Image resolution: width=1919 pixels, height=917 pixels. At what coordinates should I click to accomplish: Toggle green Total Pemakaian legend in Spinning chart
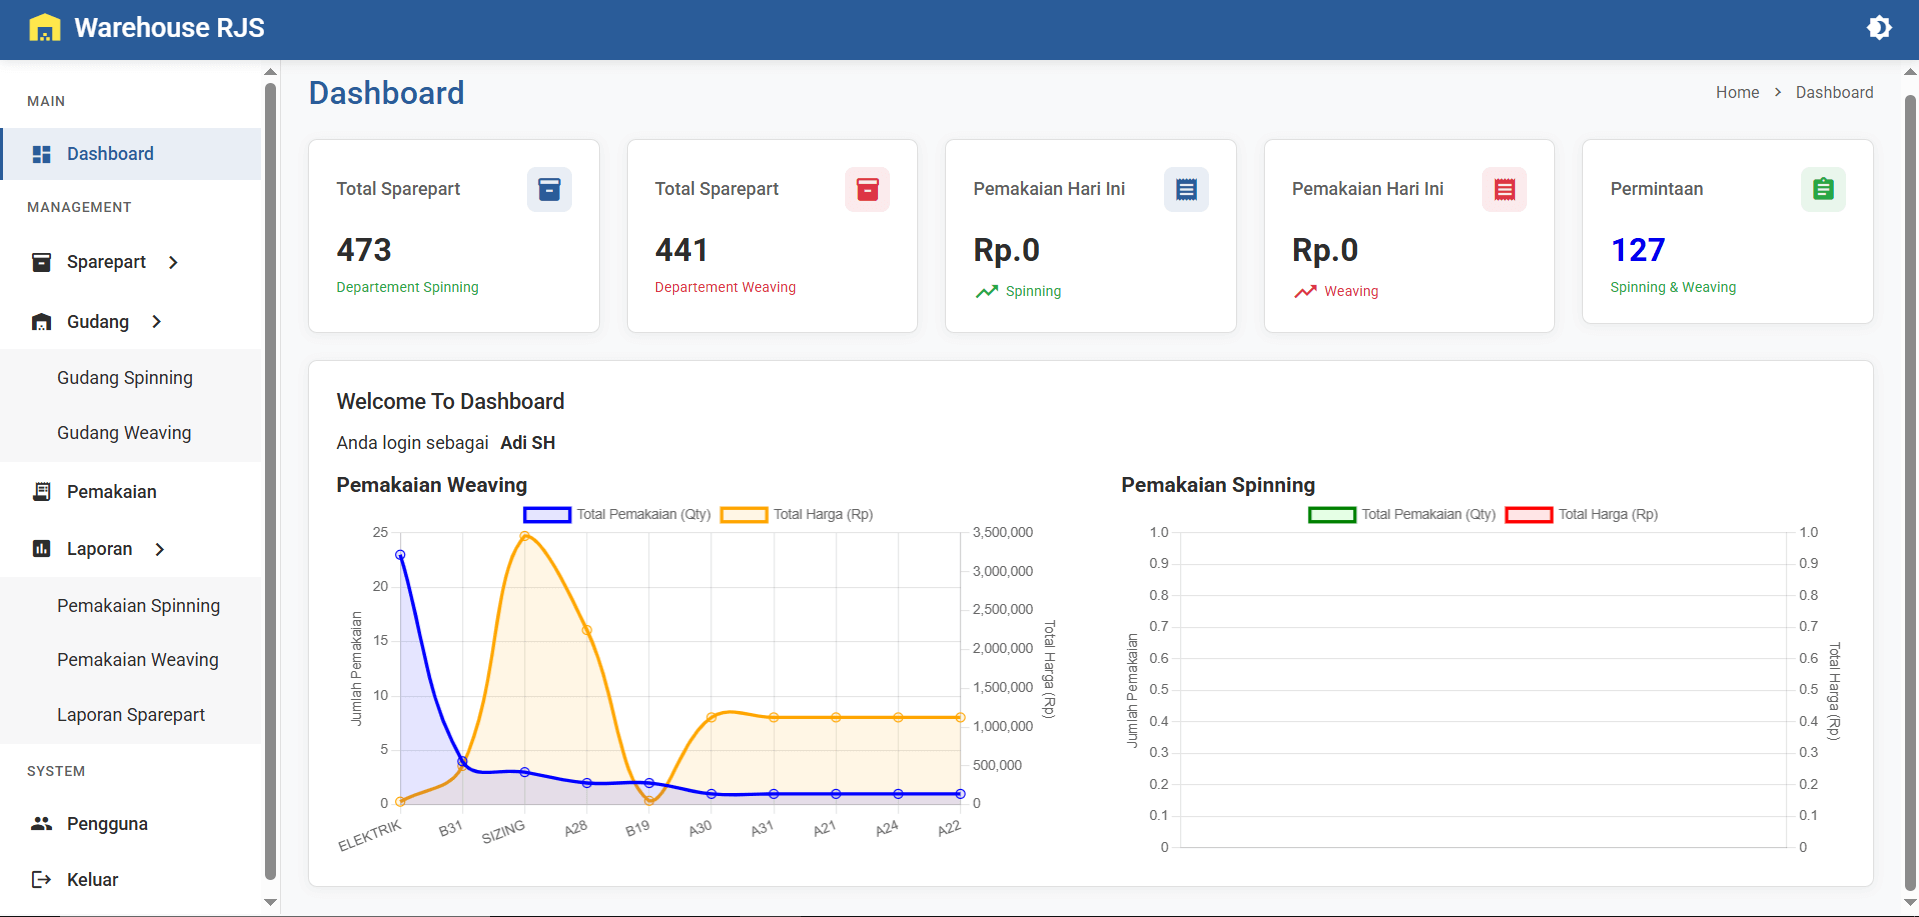[1332, 515]
